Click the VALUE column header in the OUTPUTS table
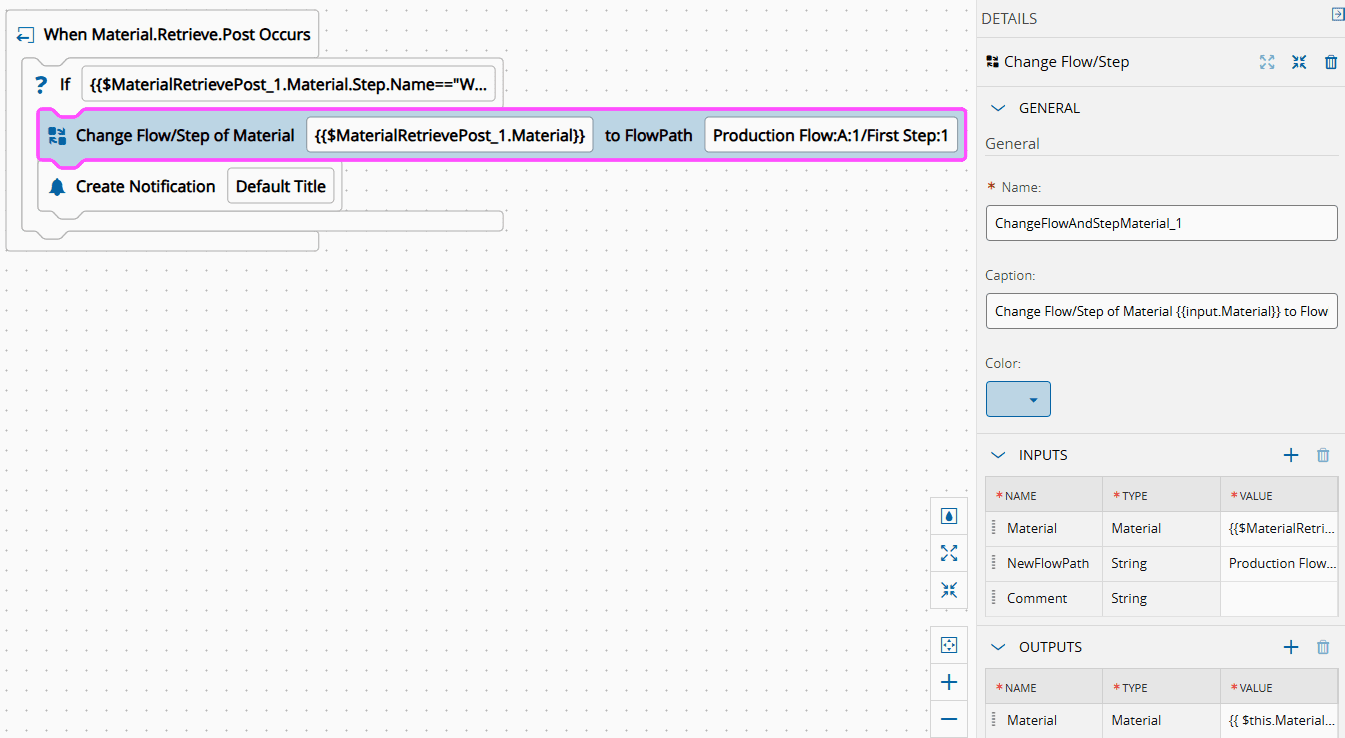 pos(1279,687)
